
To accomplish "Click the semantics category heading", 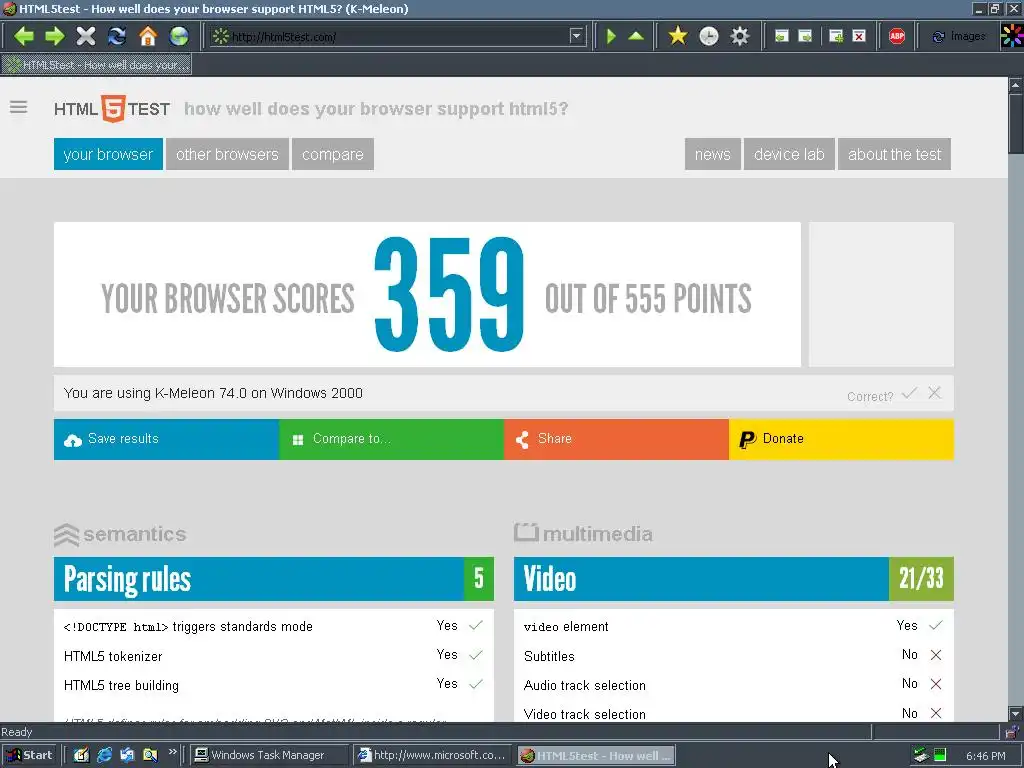I will point(121,534).
